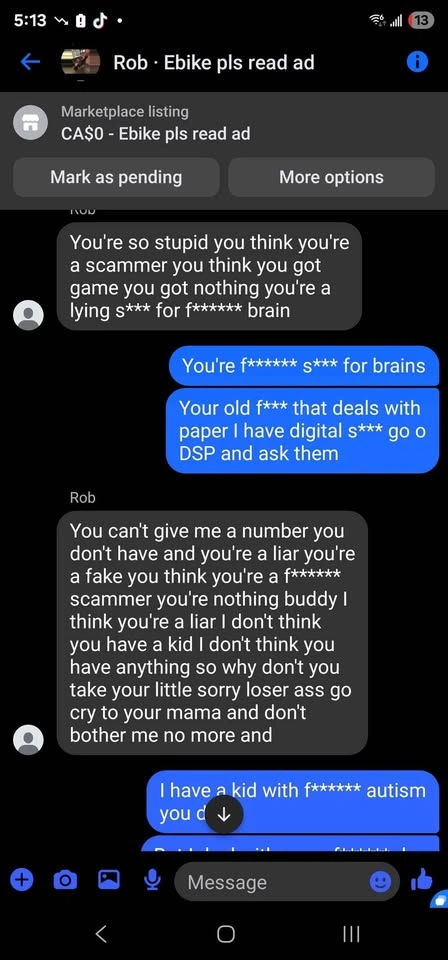Image resolution: width=448 pixels, height=960 pixels.
Task: Tap the blue back arrow
Action: click(x=29, y=61)
